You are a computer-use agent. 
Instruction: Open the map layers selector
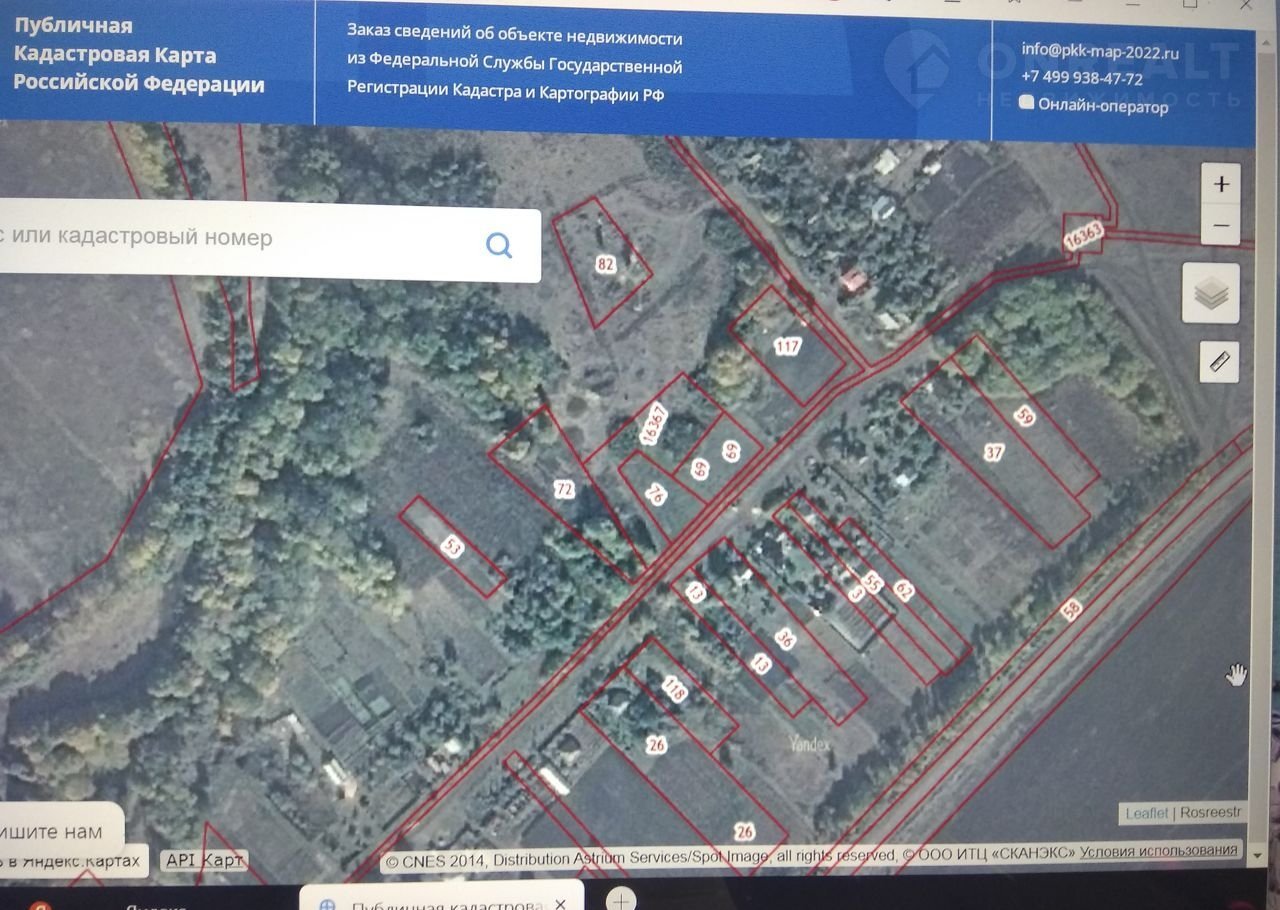point(1211,294)
